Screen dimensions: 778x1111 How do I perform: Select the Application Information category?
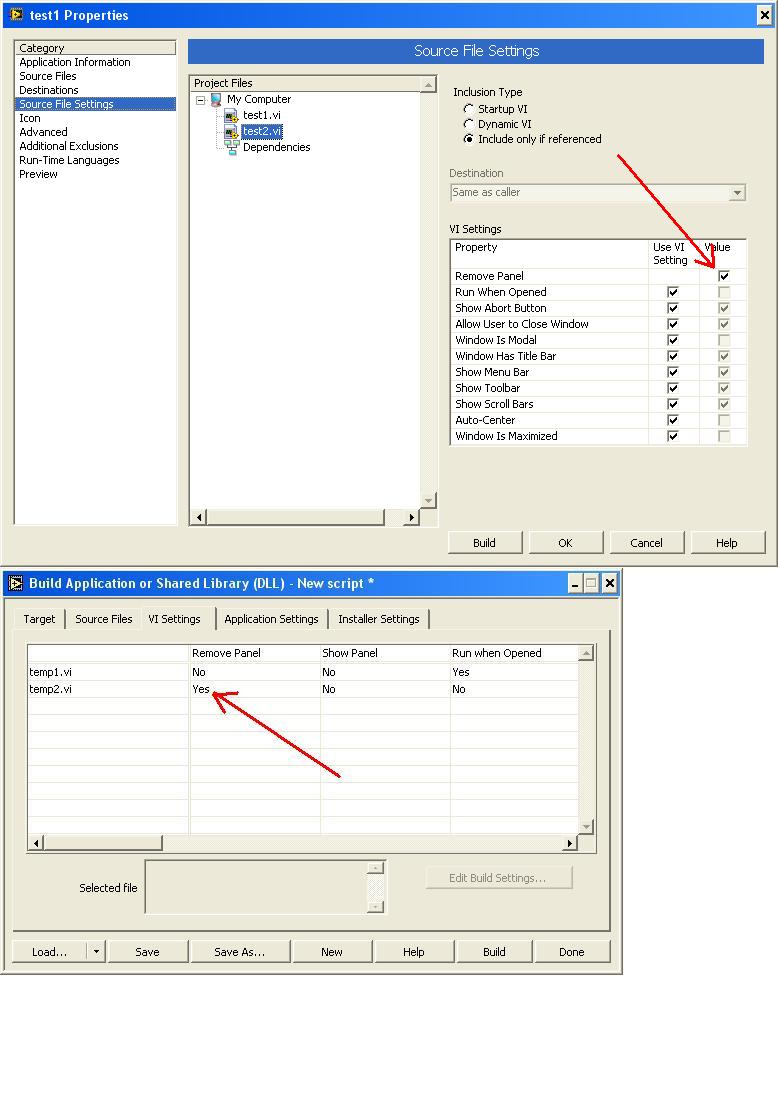click(95, 62)
